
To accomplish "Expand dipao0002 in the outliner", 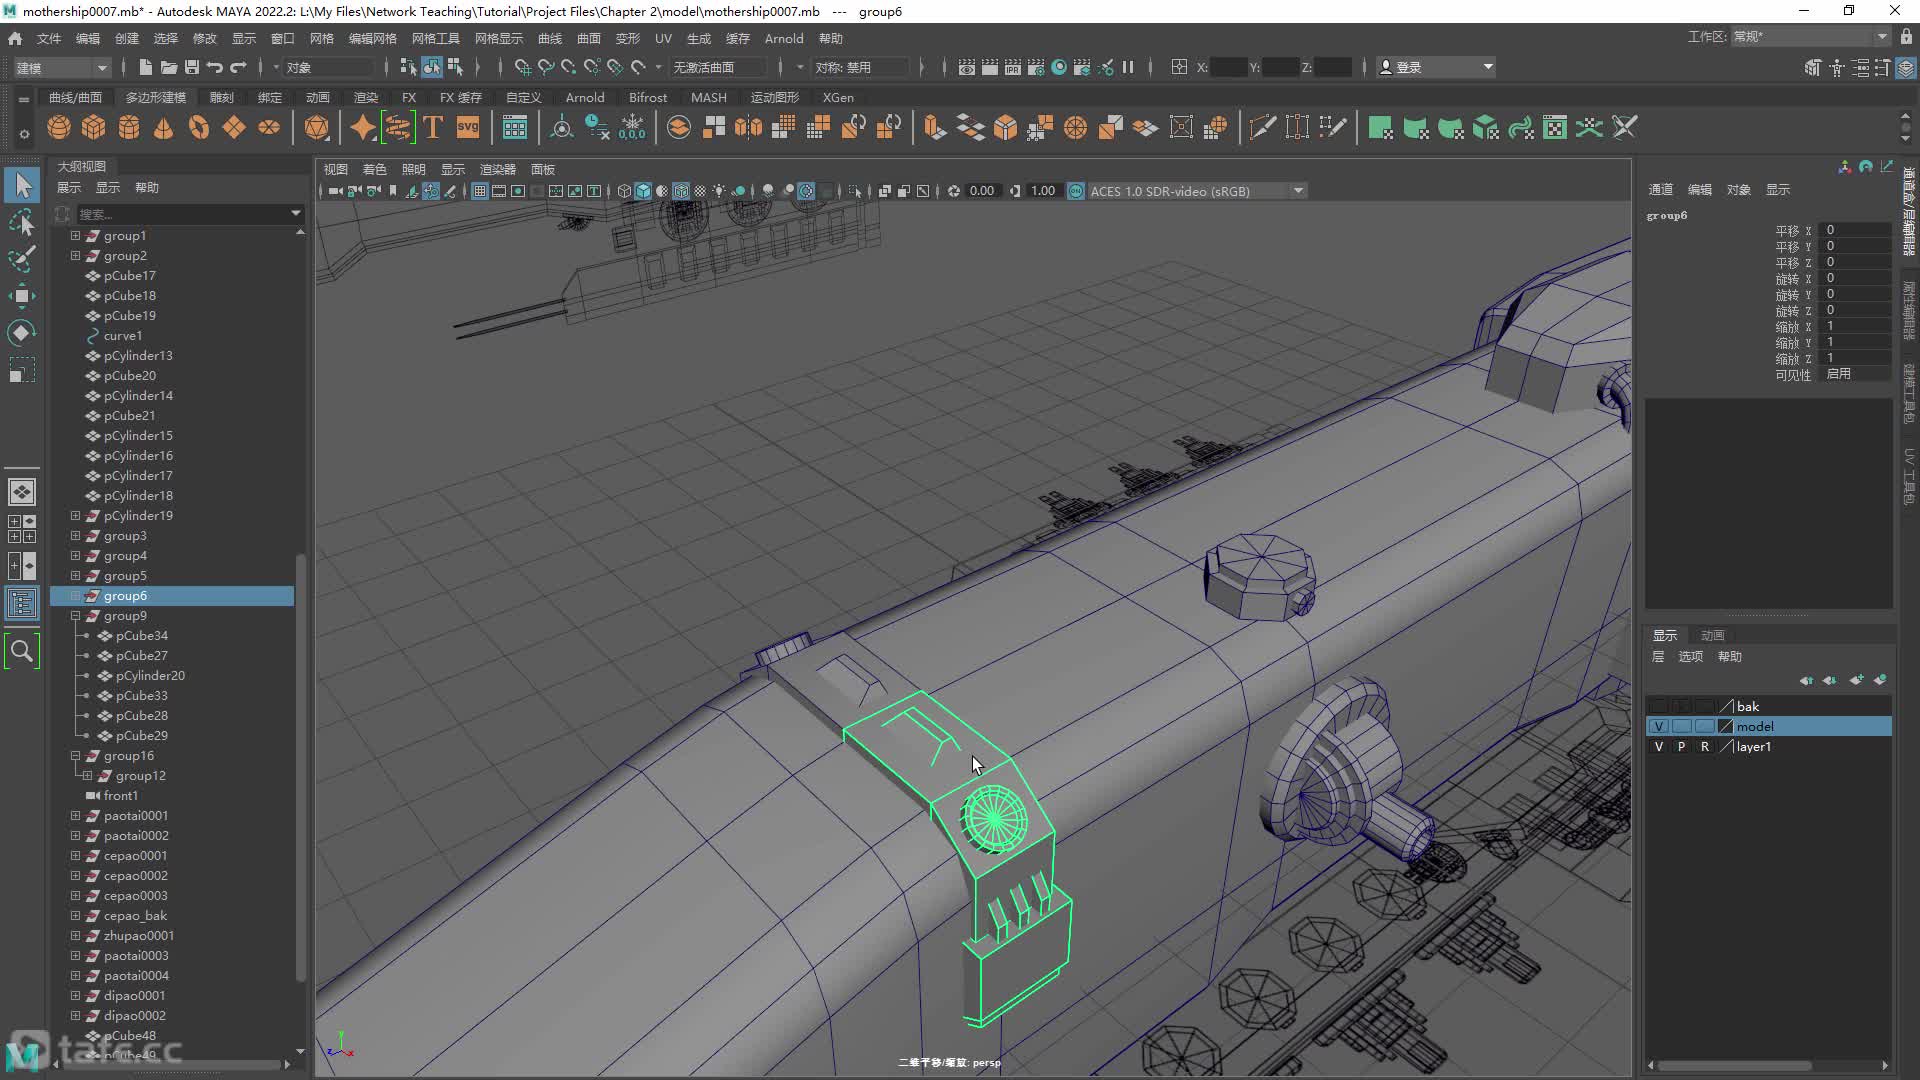I will [75, 1016].
